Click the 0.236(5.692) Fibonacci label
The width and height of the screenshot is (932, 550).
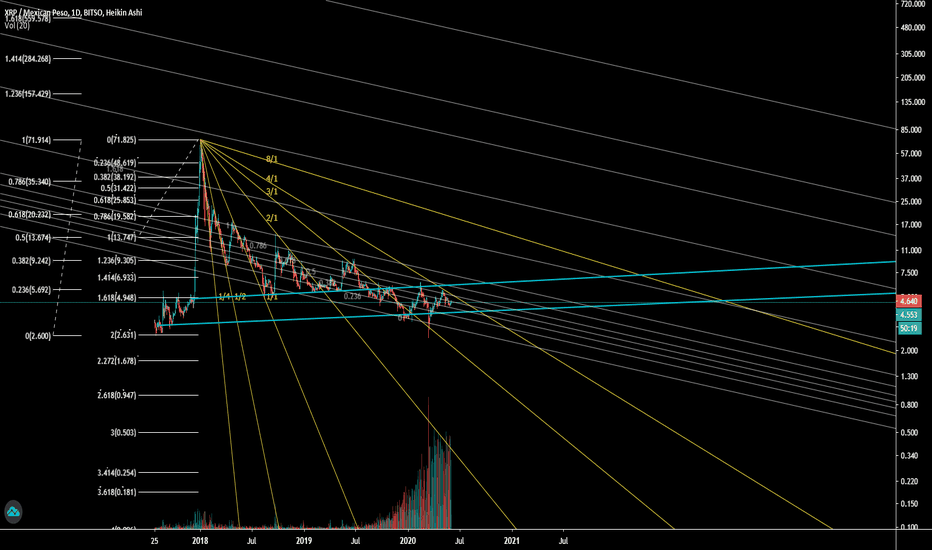(x=32, y=290)
